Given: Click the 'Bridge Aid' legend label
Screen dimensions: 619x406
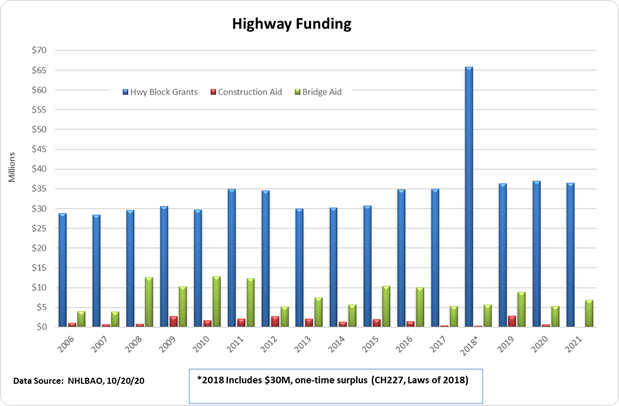Looking at the screenshot, I should (322, 92).
